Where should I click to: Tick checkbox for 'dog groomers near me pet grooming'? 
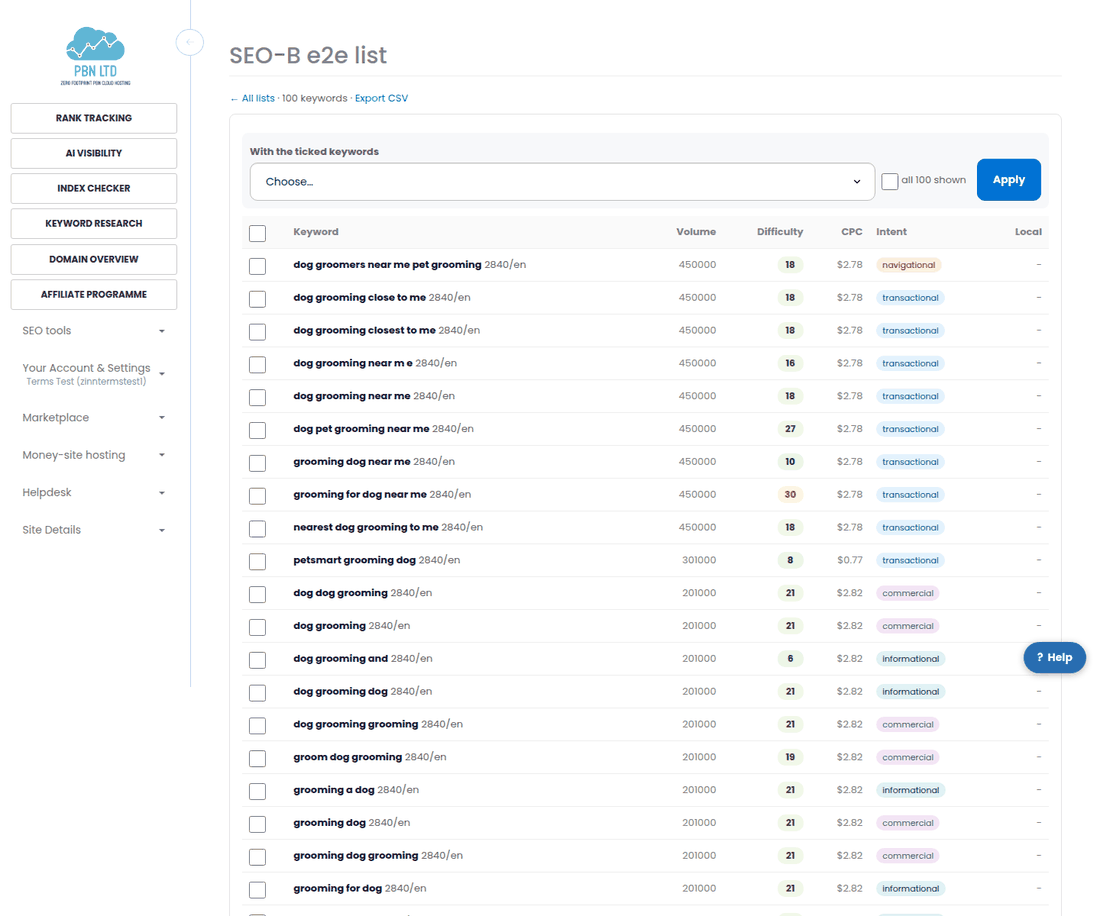coord(257,266)
